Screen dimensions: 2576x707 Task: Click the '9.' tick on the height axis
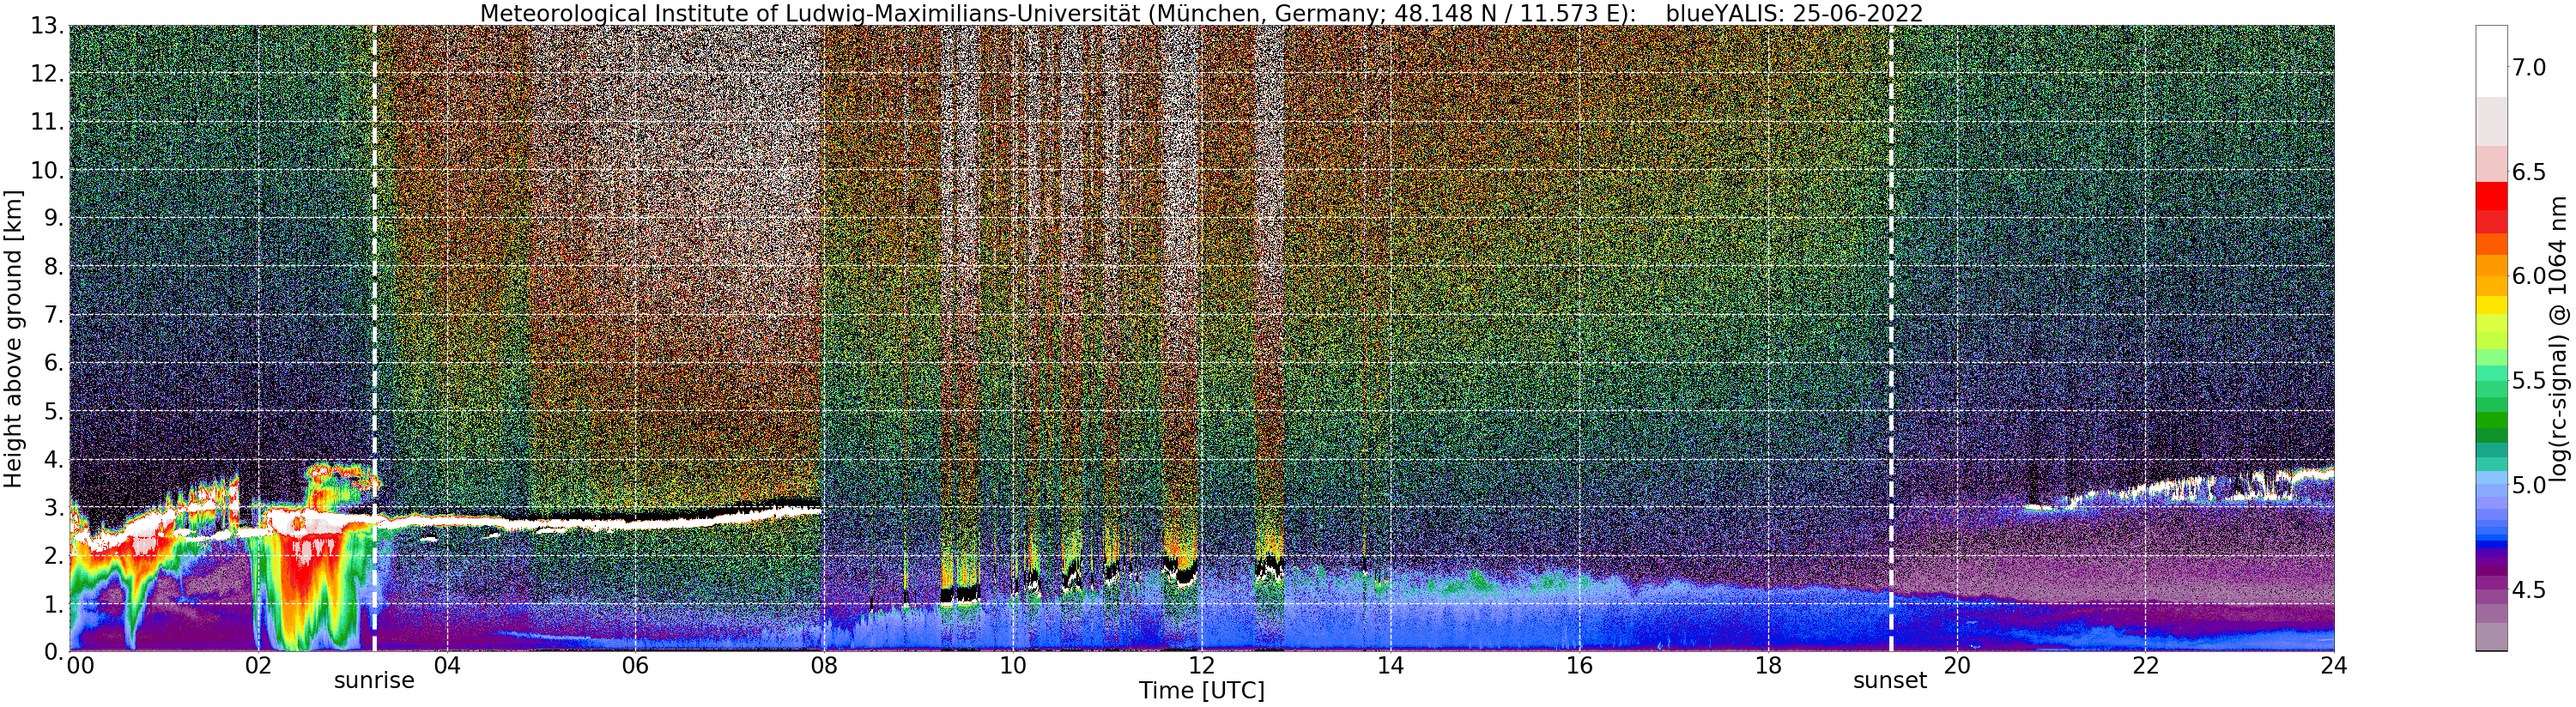pos(54,218)
